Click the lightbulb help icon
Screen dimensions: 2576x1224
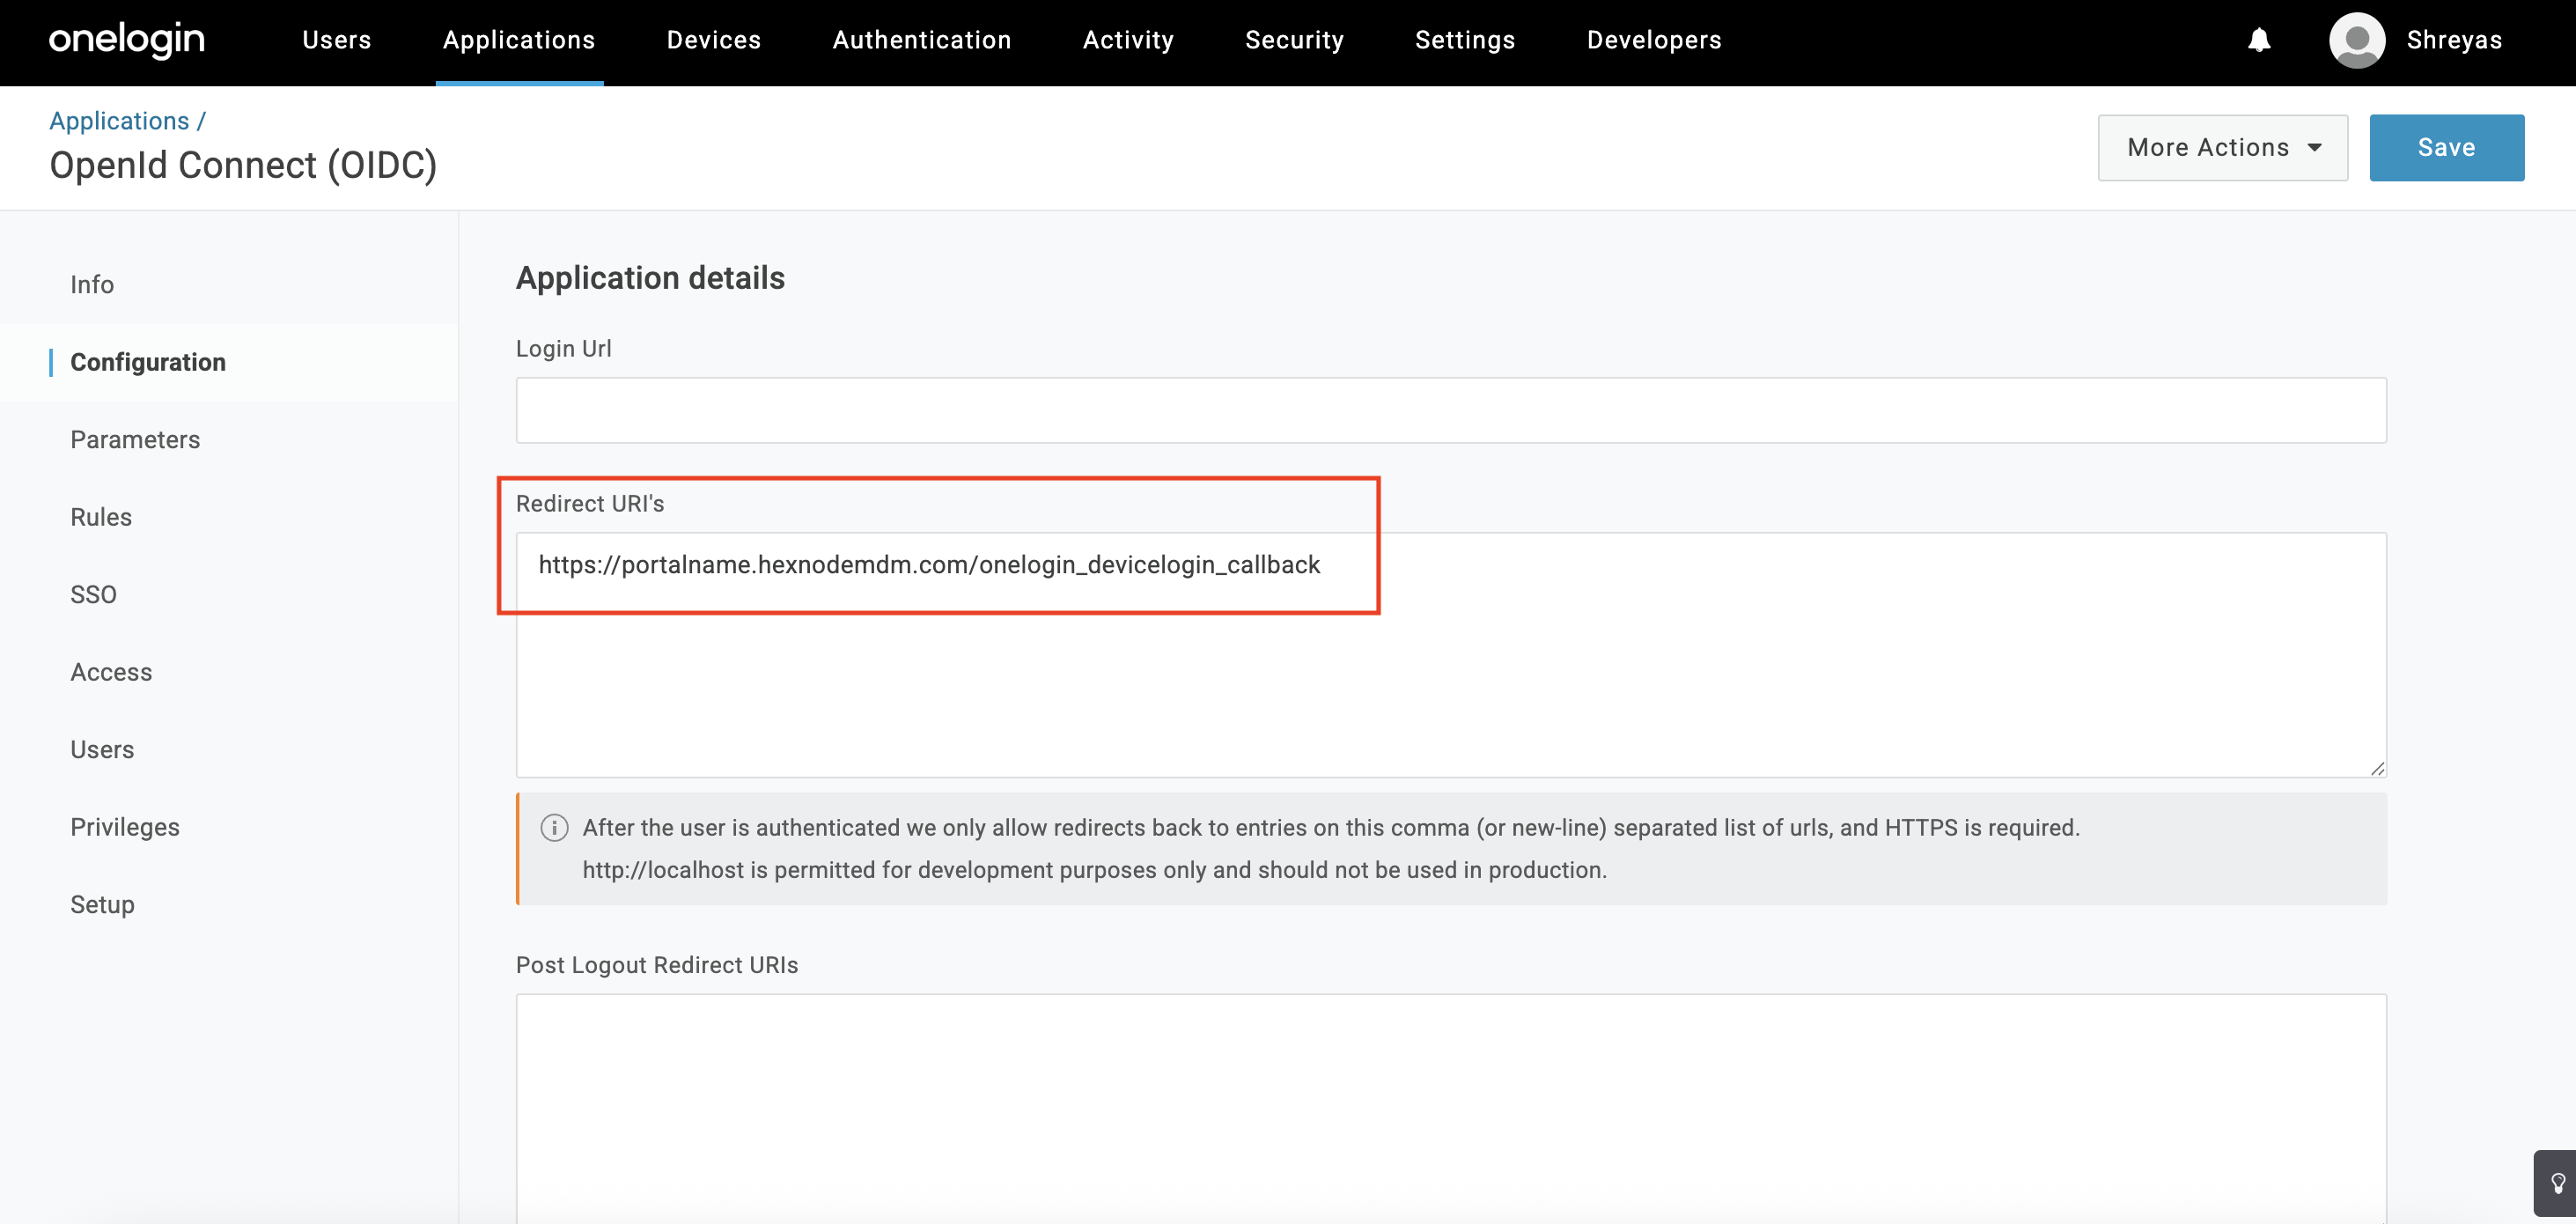[x=2557, y=1184]
